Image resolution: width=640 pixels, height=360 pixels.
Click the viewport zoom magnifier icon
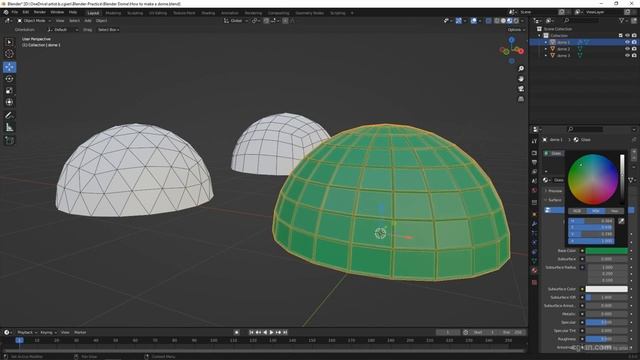(x=521, y=69)
